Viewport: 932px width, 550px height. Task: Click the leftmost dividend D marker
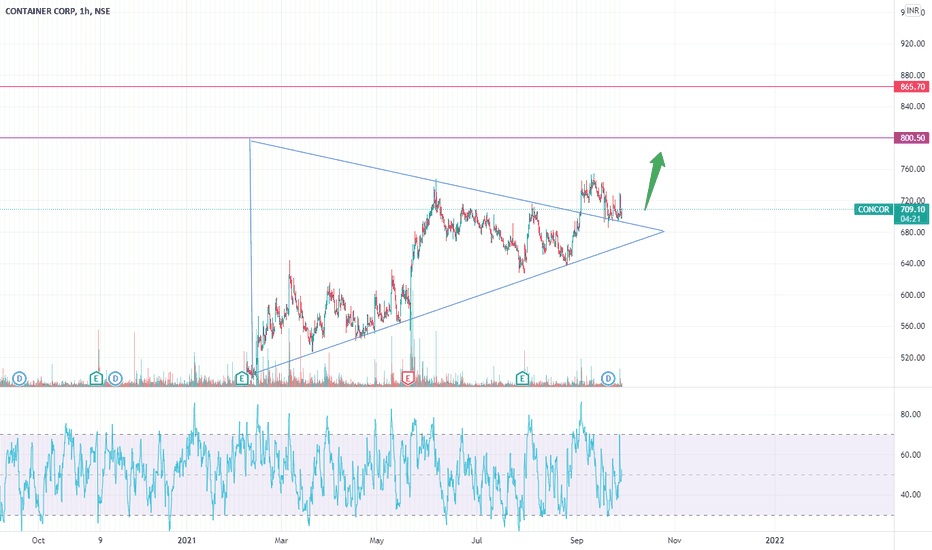[x=20, y=378]
